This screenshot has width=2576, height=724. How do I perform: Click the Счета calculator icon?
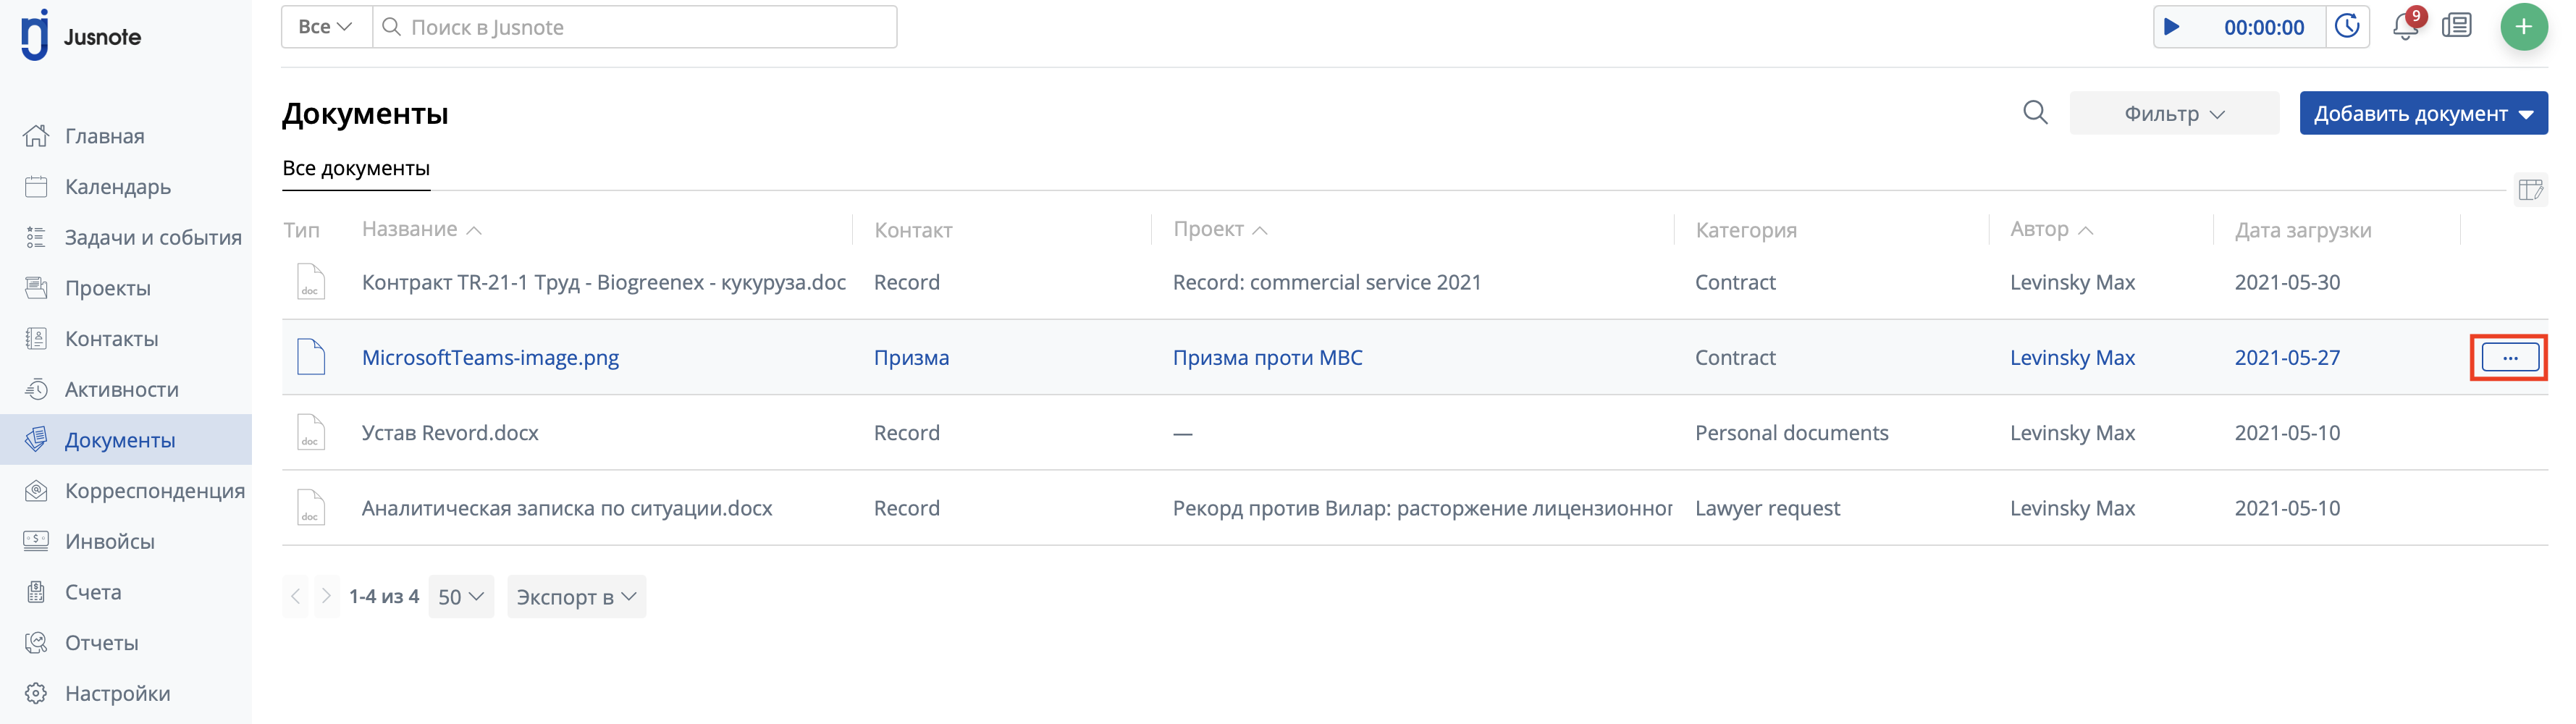tap(36, 592)
